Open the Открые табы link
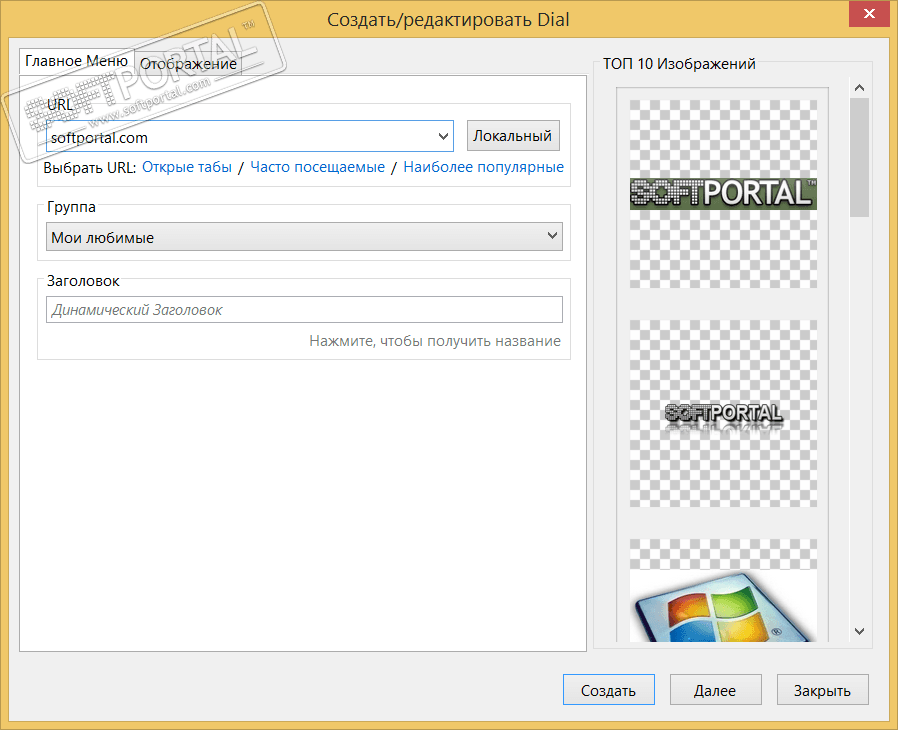Image resolution: width=898 pixels, height=730 pixels. click(x=187, y=167)
